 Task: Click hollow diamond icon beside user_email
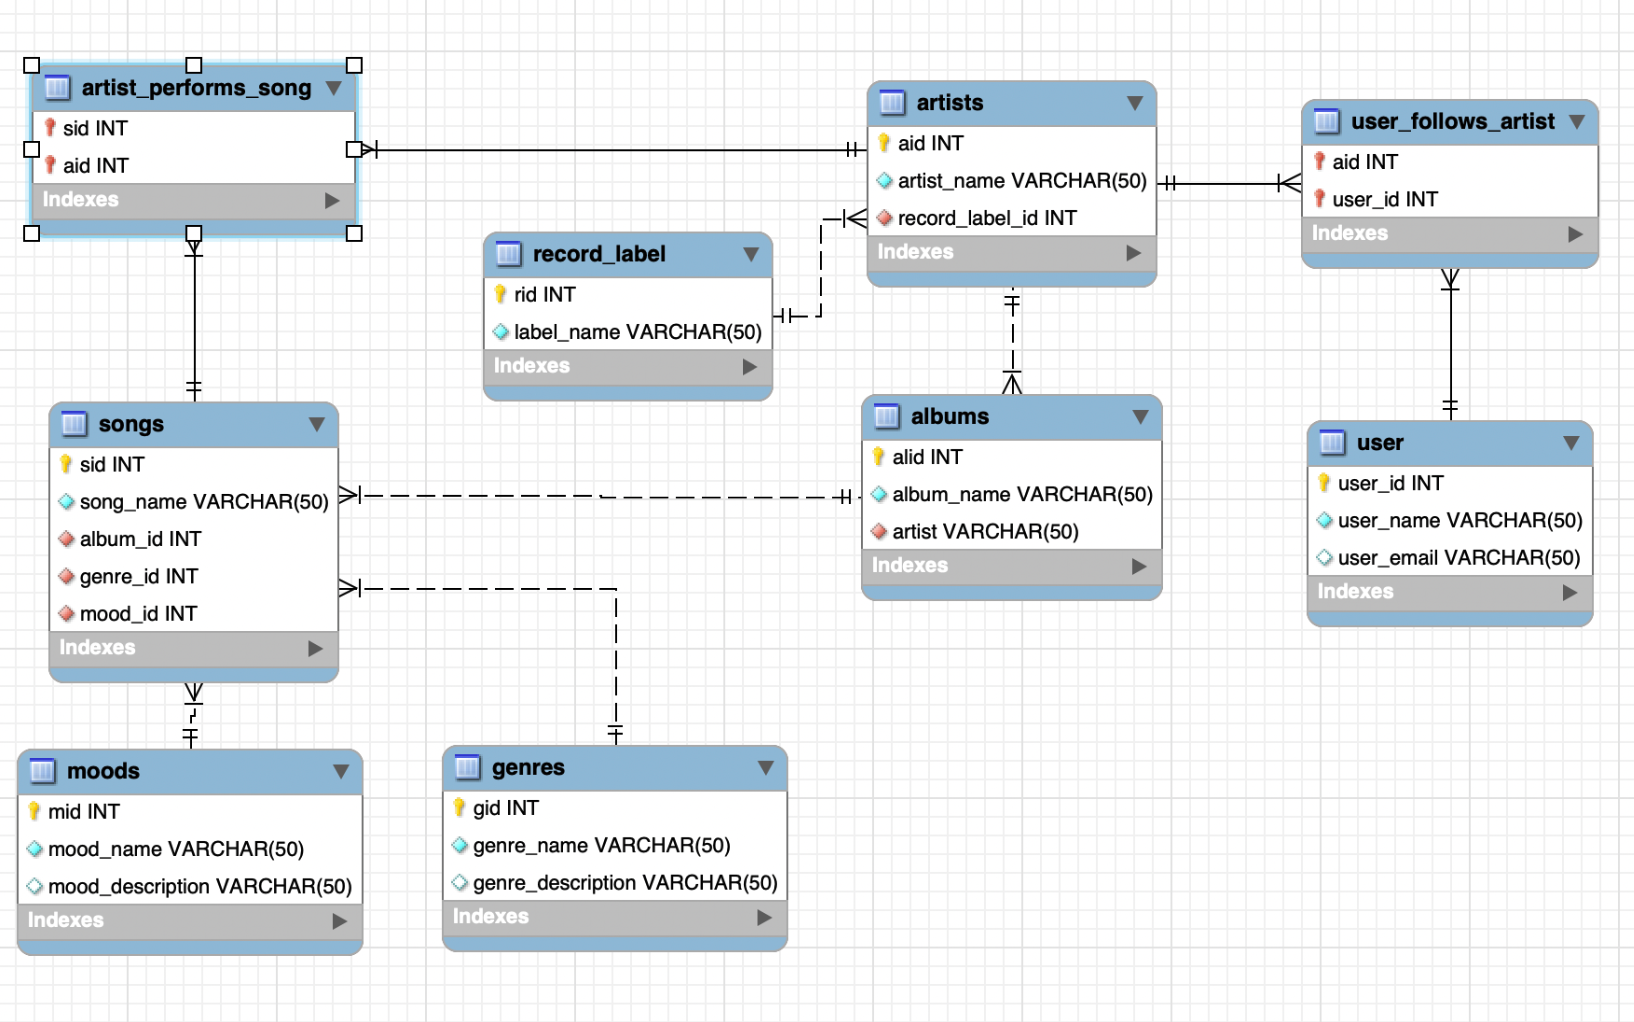point(1324,558)
